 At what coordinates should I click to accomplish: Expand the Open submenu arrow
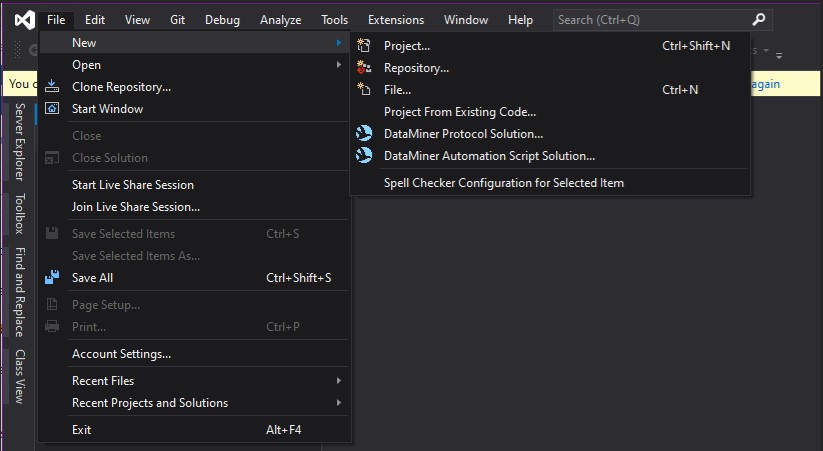[339, 65]
